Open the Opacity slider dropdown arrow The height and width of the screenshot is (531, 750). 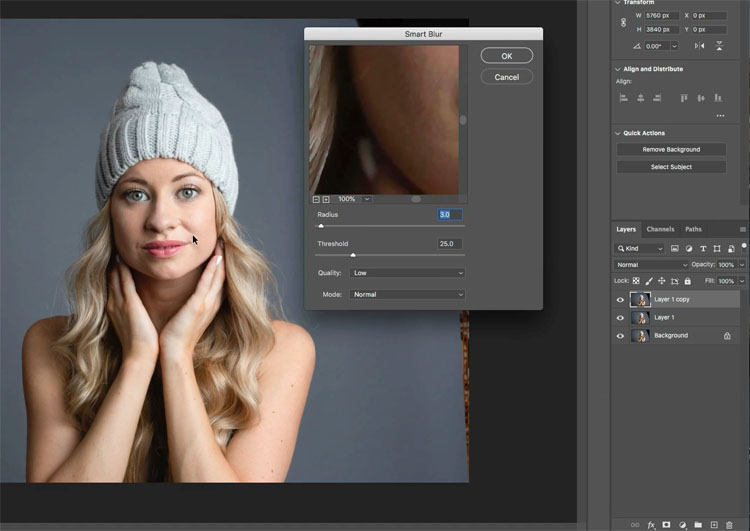click(742, 265)
